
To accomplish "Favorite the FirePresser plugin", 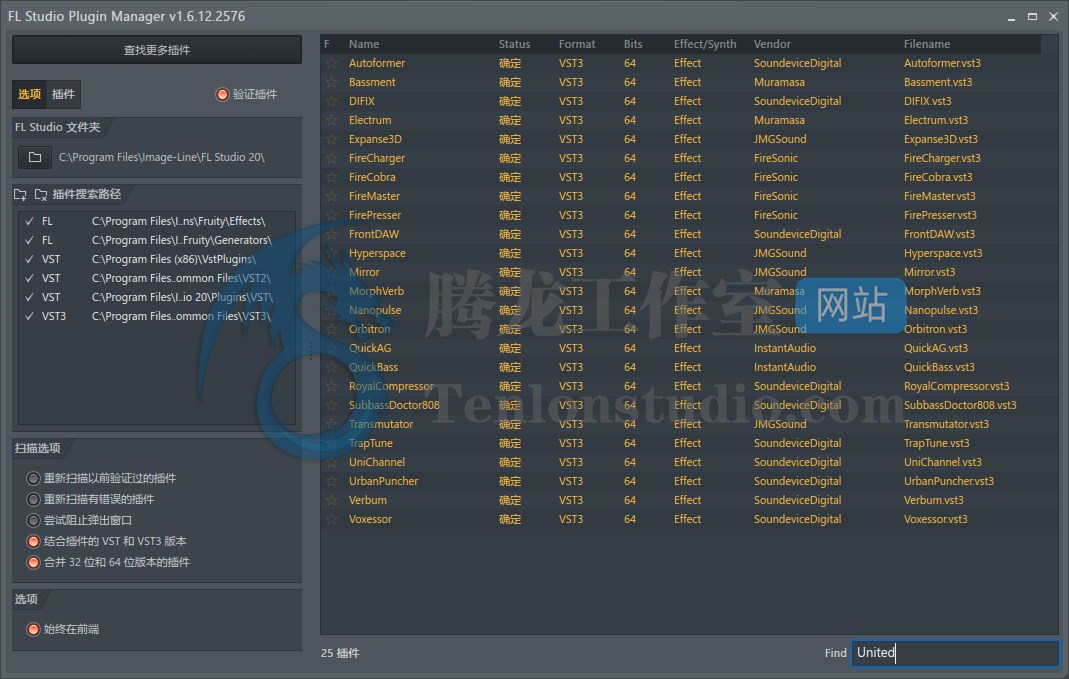I will tap(331, 215).
